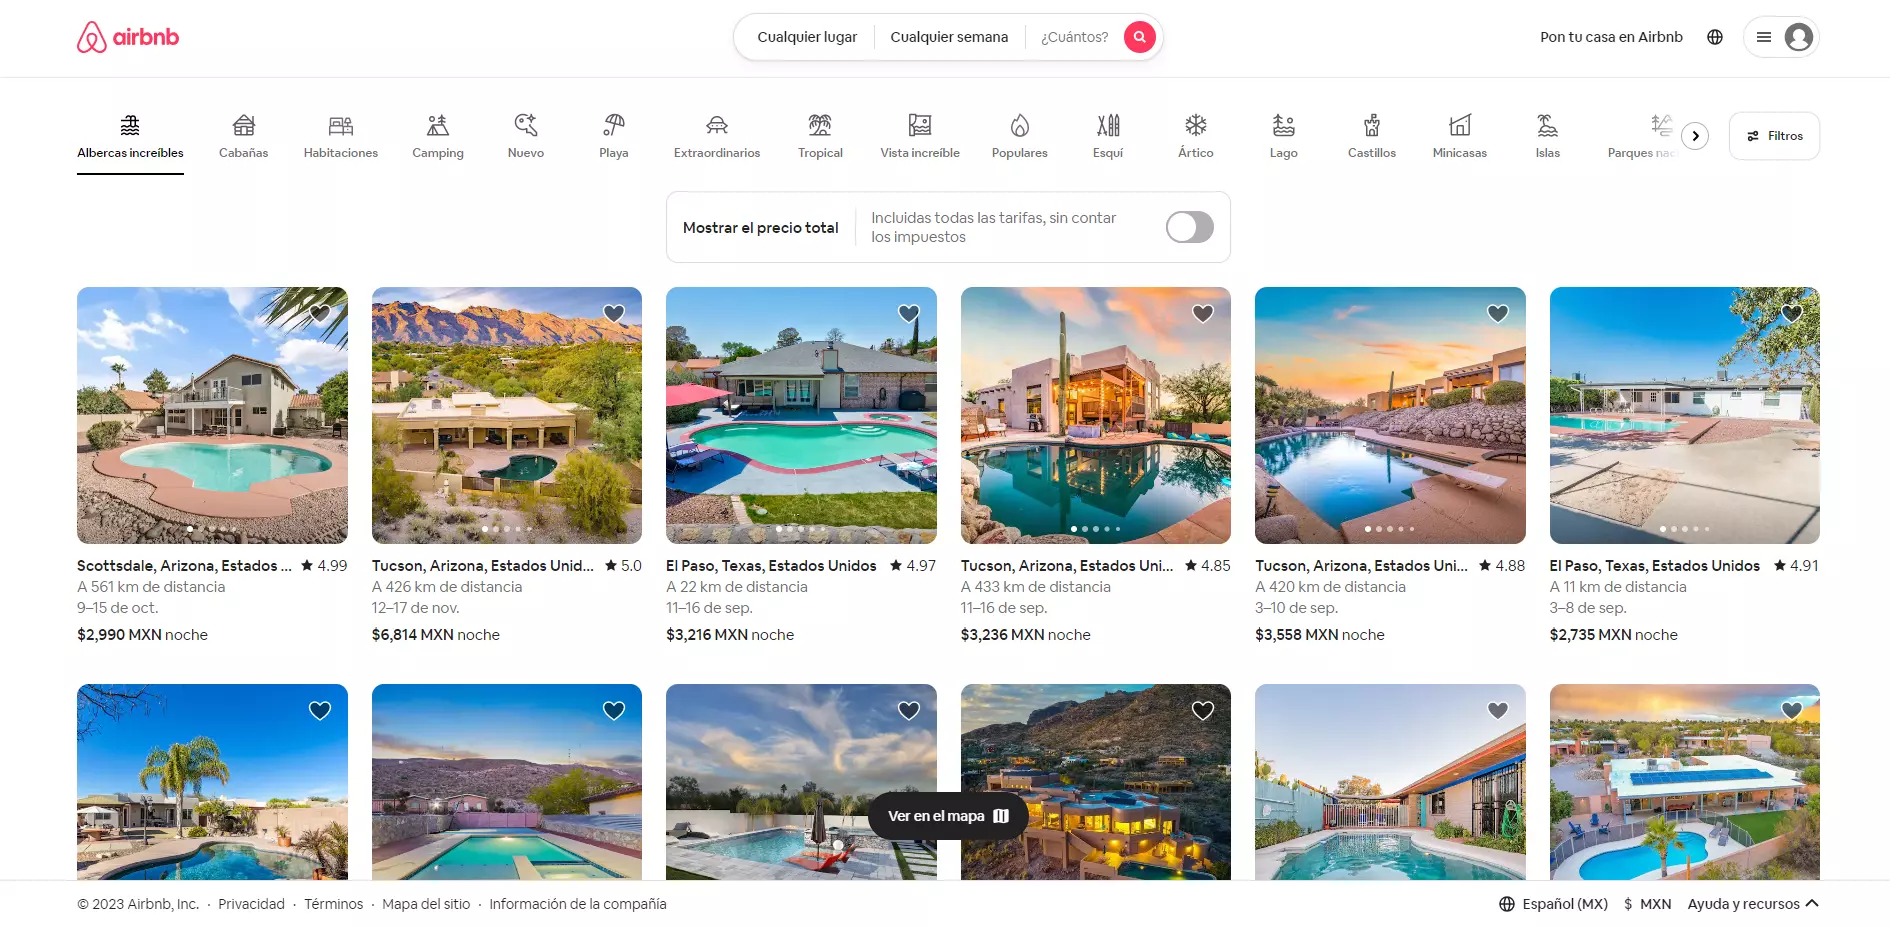The image size is (1890, 927).
Task: Expand Ayuda y recursos footer menu
Action: point(1752,904)
